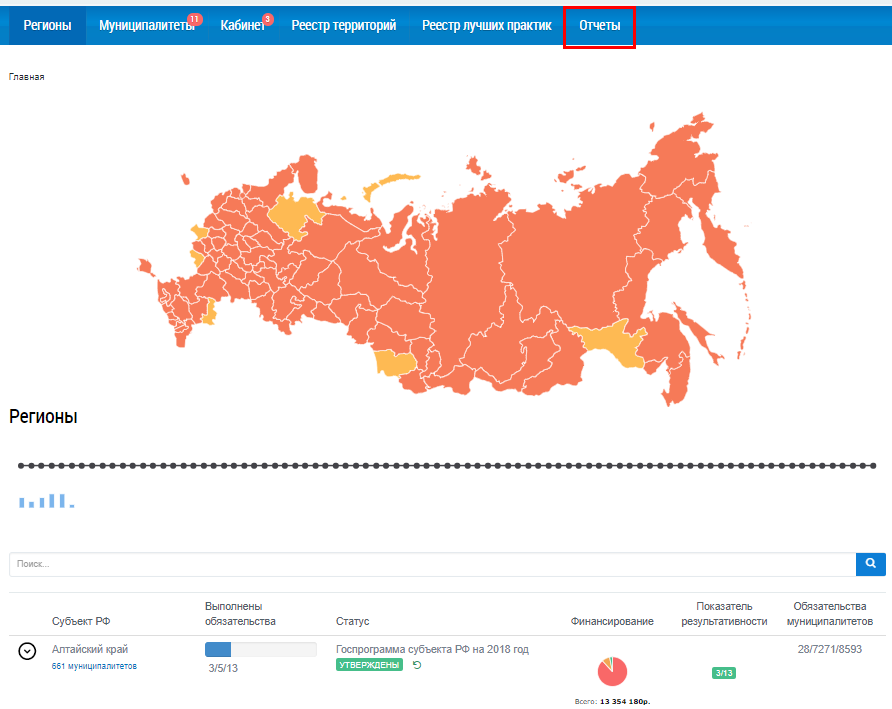Expand the Алтайский край row

click(28, 651)
